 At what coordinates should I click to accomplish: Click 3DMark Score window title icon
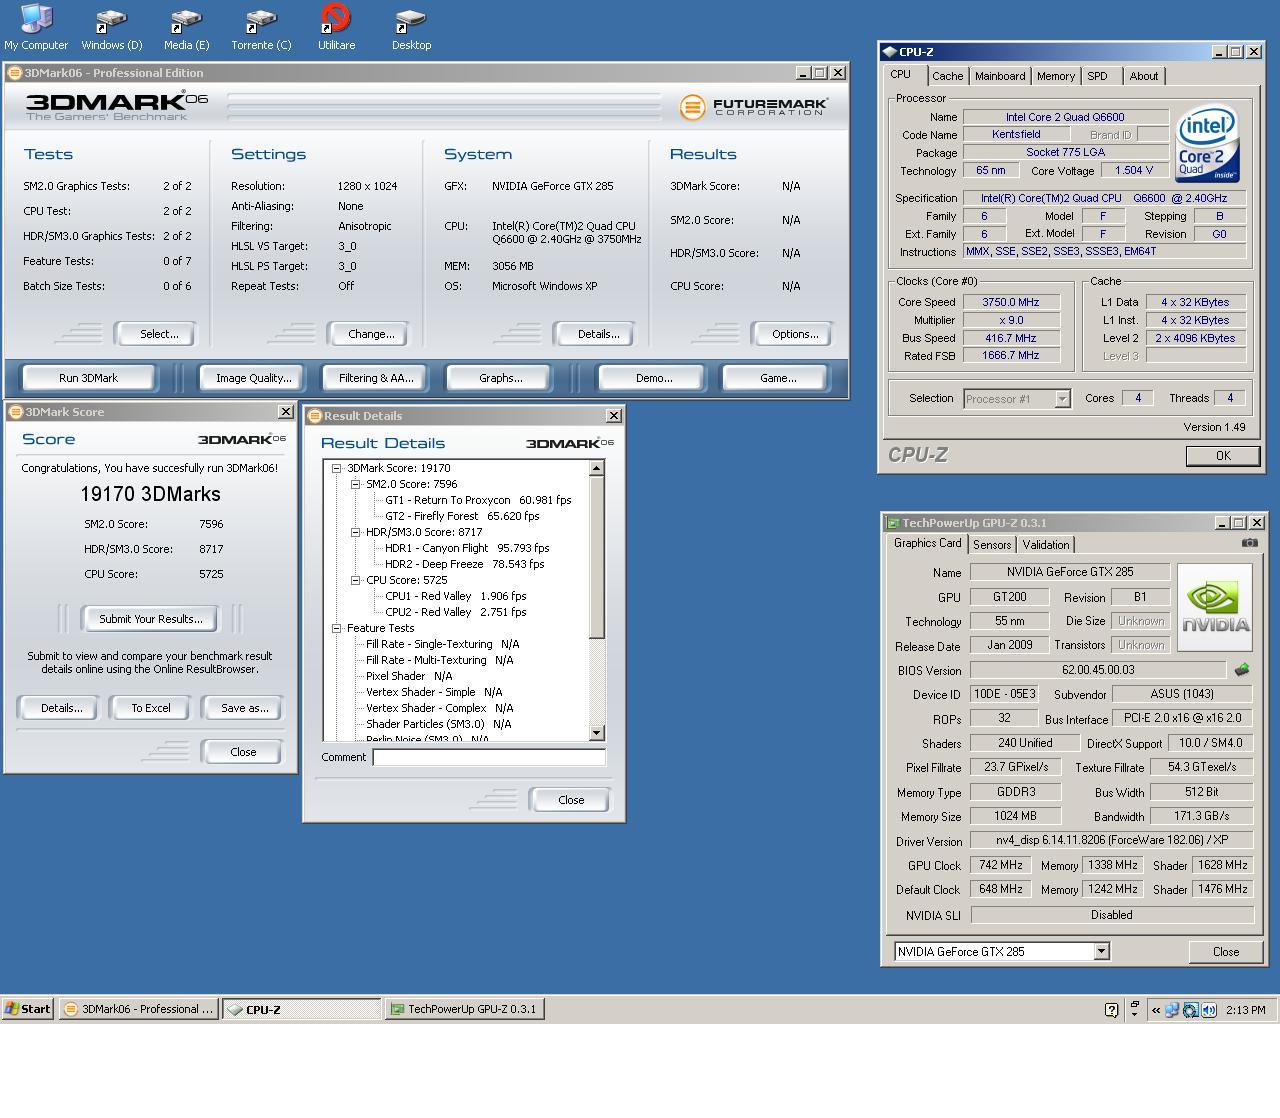tap(15, 412)
